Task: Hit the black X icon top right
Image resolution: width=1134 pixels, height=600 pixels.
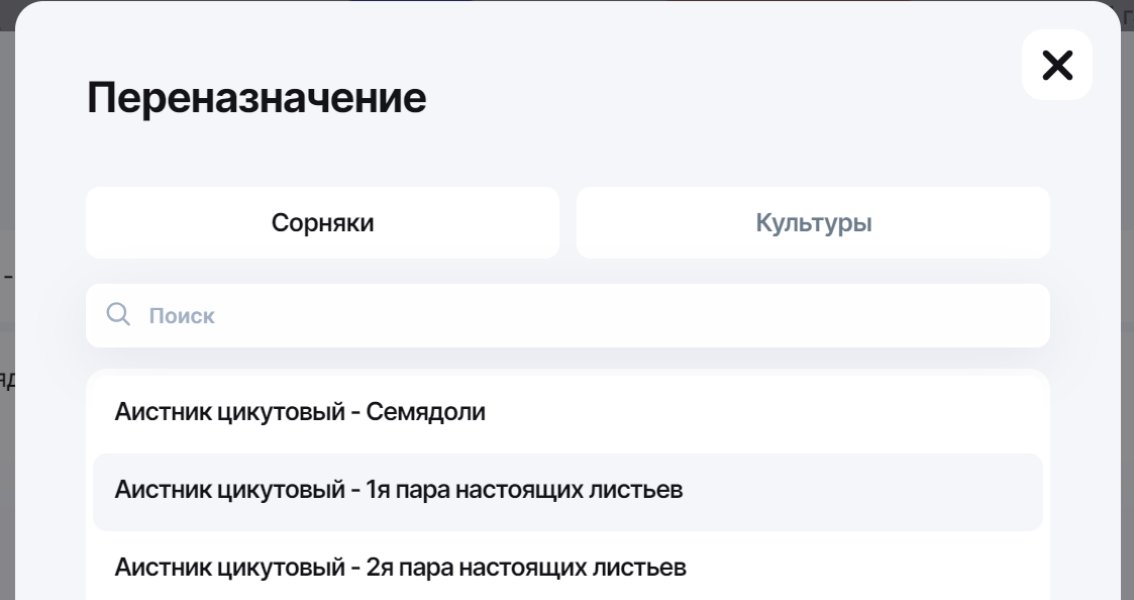Action: [x=1057, y=66]
